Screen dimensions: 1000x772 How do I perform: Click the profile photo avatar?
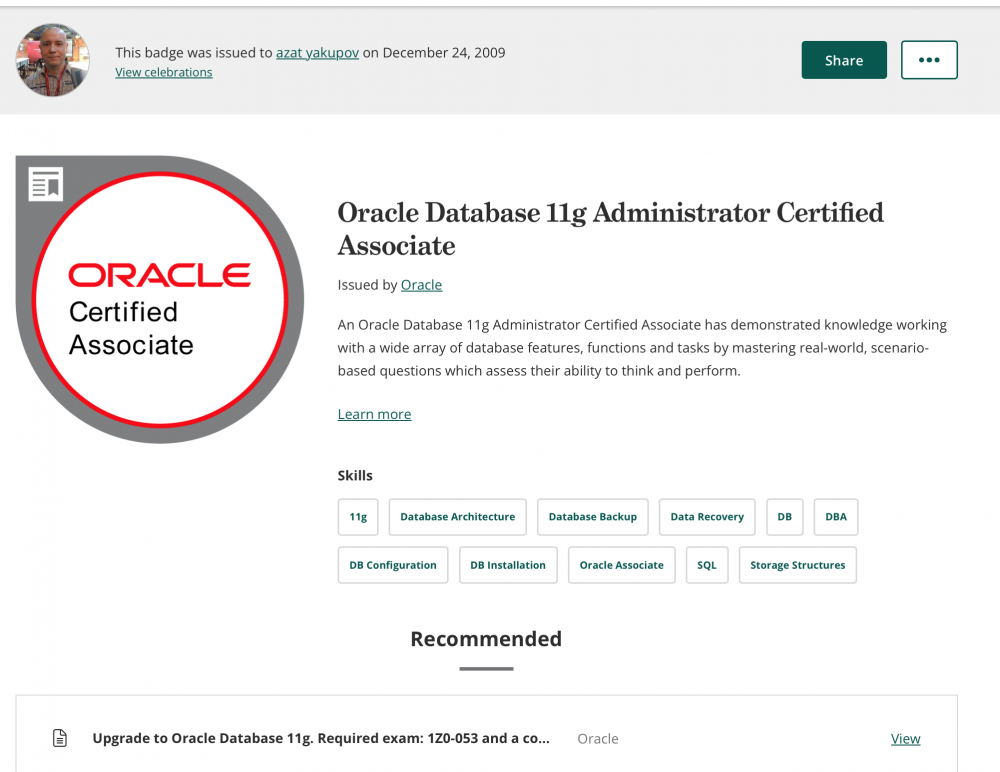pos(53,60)
